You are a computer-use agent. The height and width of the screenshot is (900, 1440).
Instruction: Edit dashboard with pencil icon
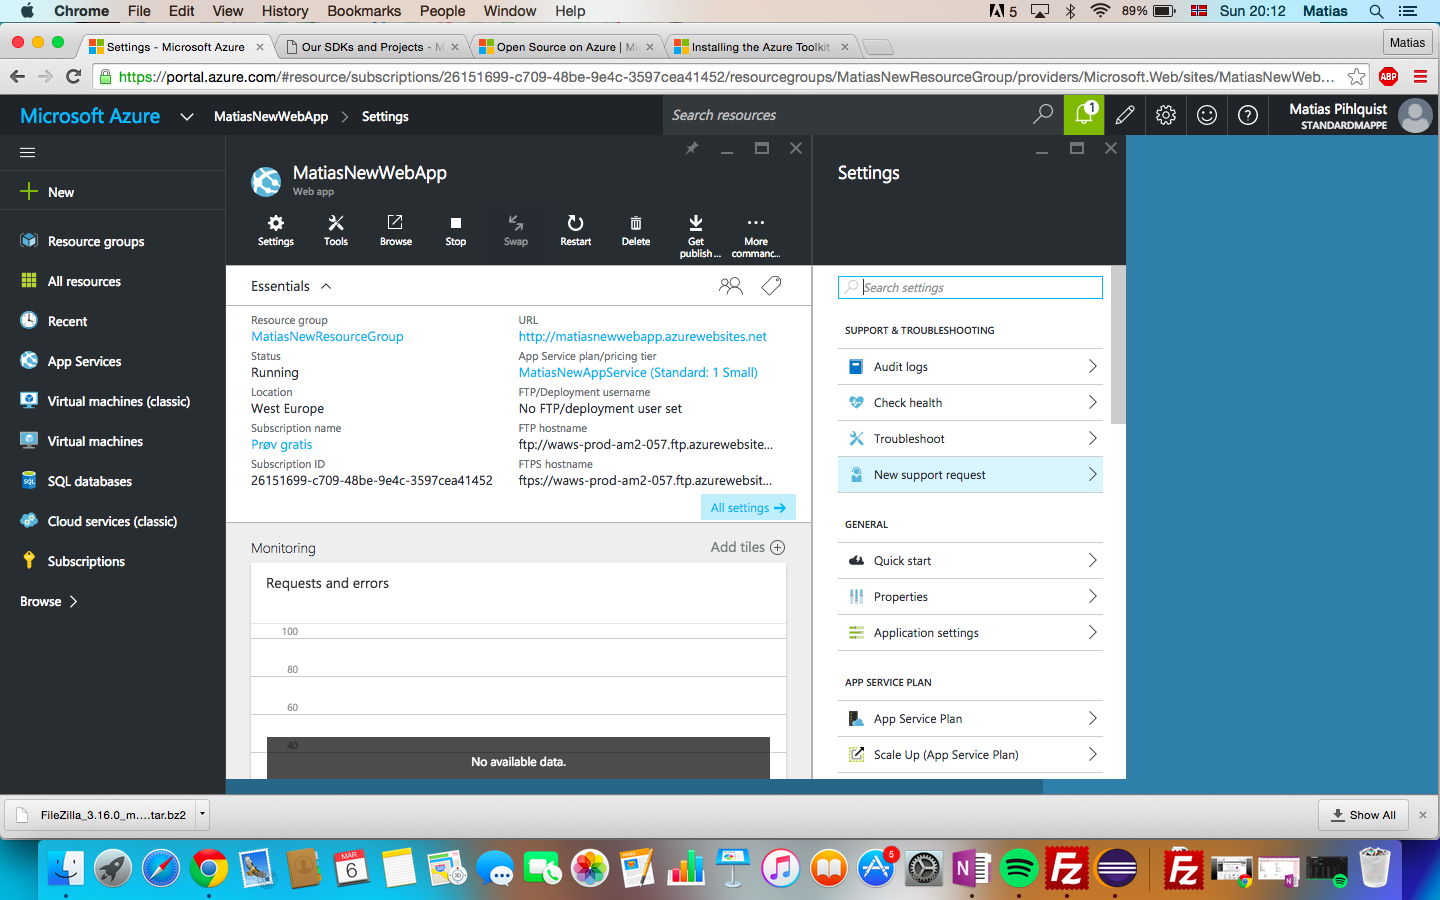click(1125, 115)
